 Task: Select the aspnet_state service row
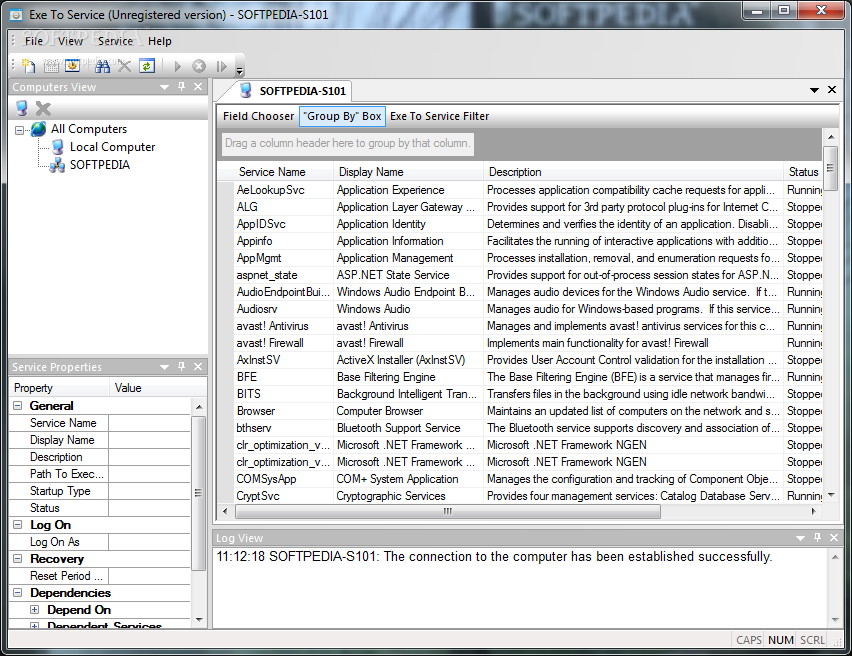[x=520, y=274]
